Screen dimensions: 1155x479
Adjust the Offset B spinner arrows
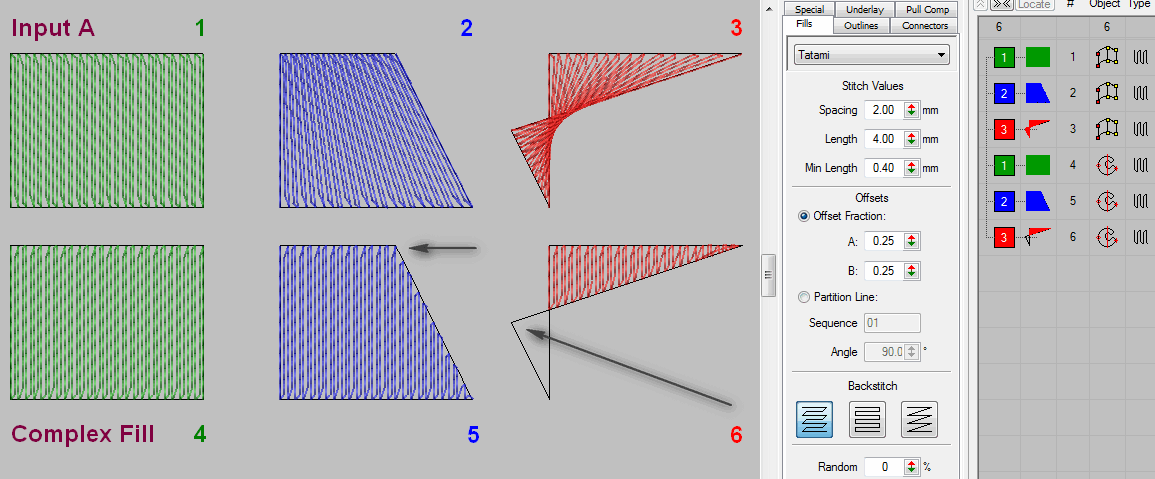911,270
